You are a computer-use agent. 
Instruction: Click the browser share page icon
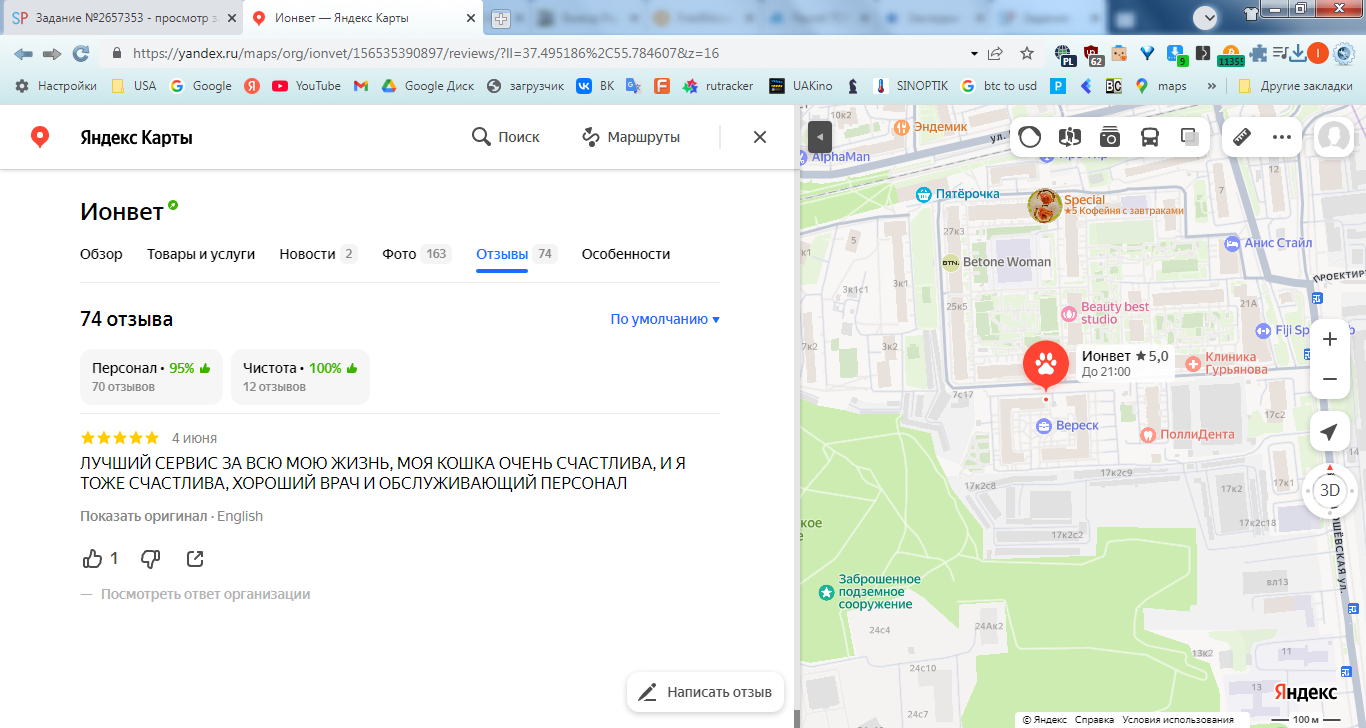click(x=995, y=53)
